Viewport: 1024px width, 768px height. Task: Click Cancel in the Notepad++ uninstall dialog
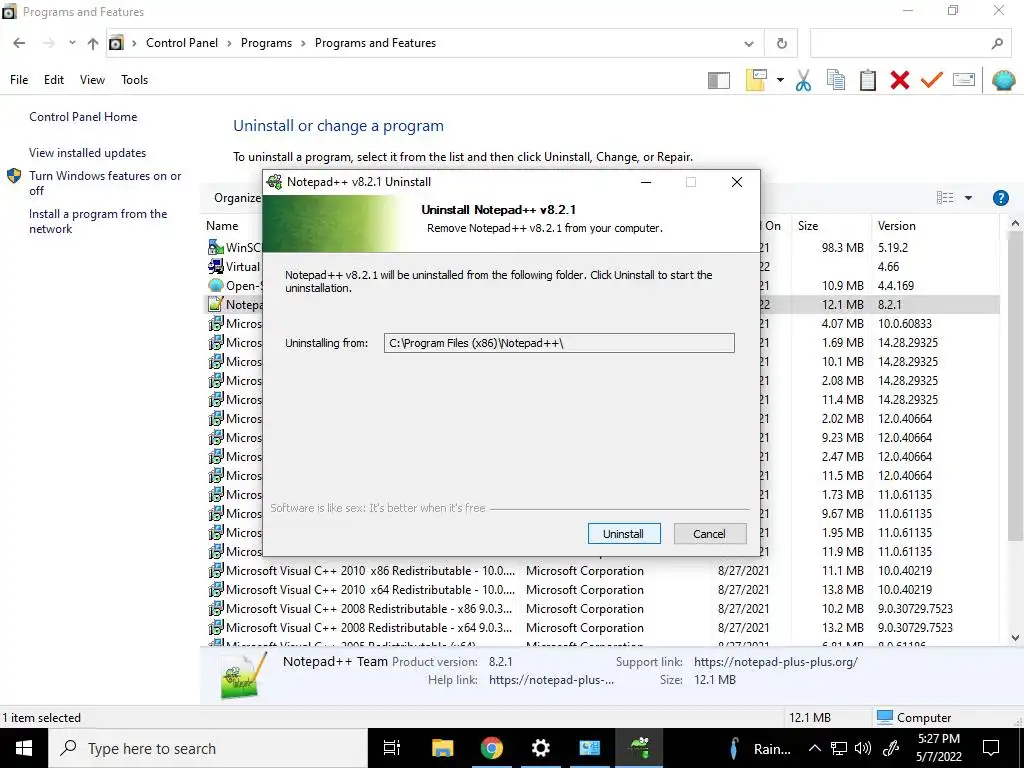pyautogui.click(x=709, y=534)
